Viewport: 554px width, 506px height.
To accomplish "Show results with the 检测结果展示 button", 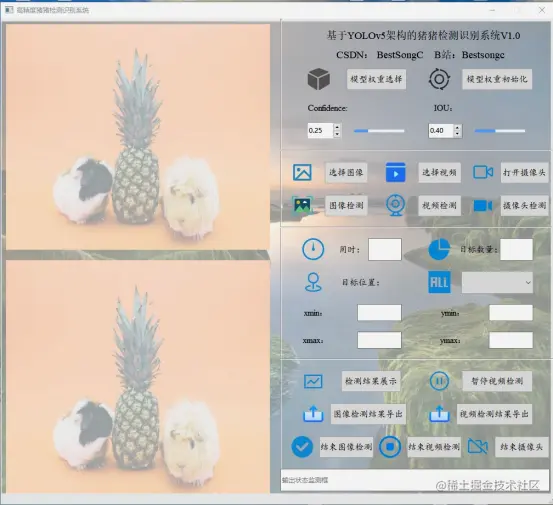I will (371, 381).
